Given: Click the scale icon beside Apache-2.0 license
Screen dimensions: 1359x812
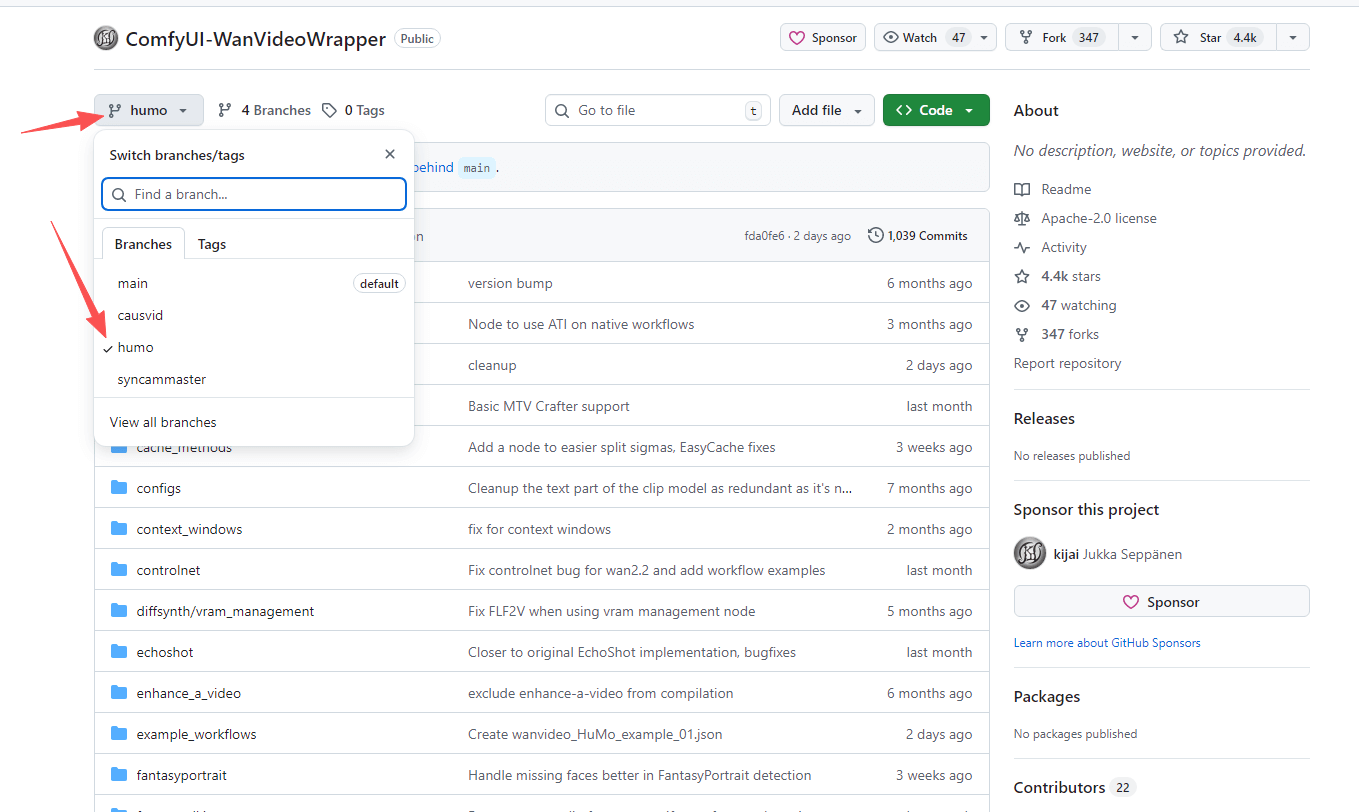Looking at the screenshot, I should click(x=1022, y=218).
